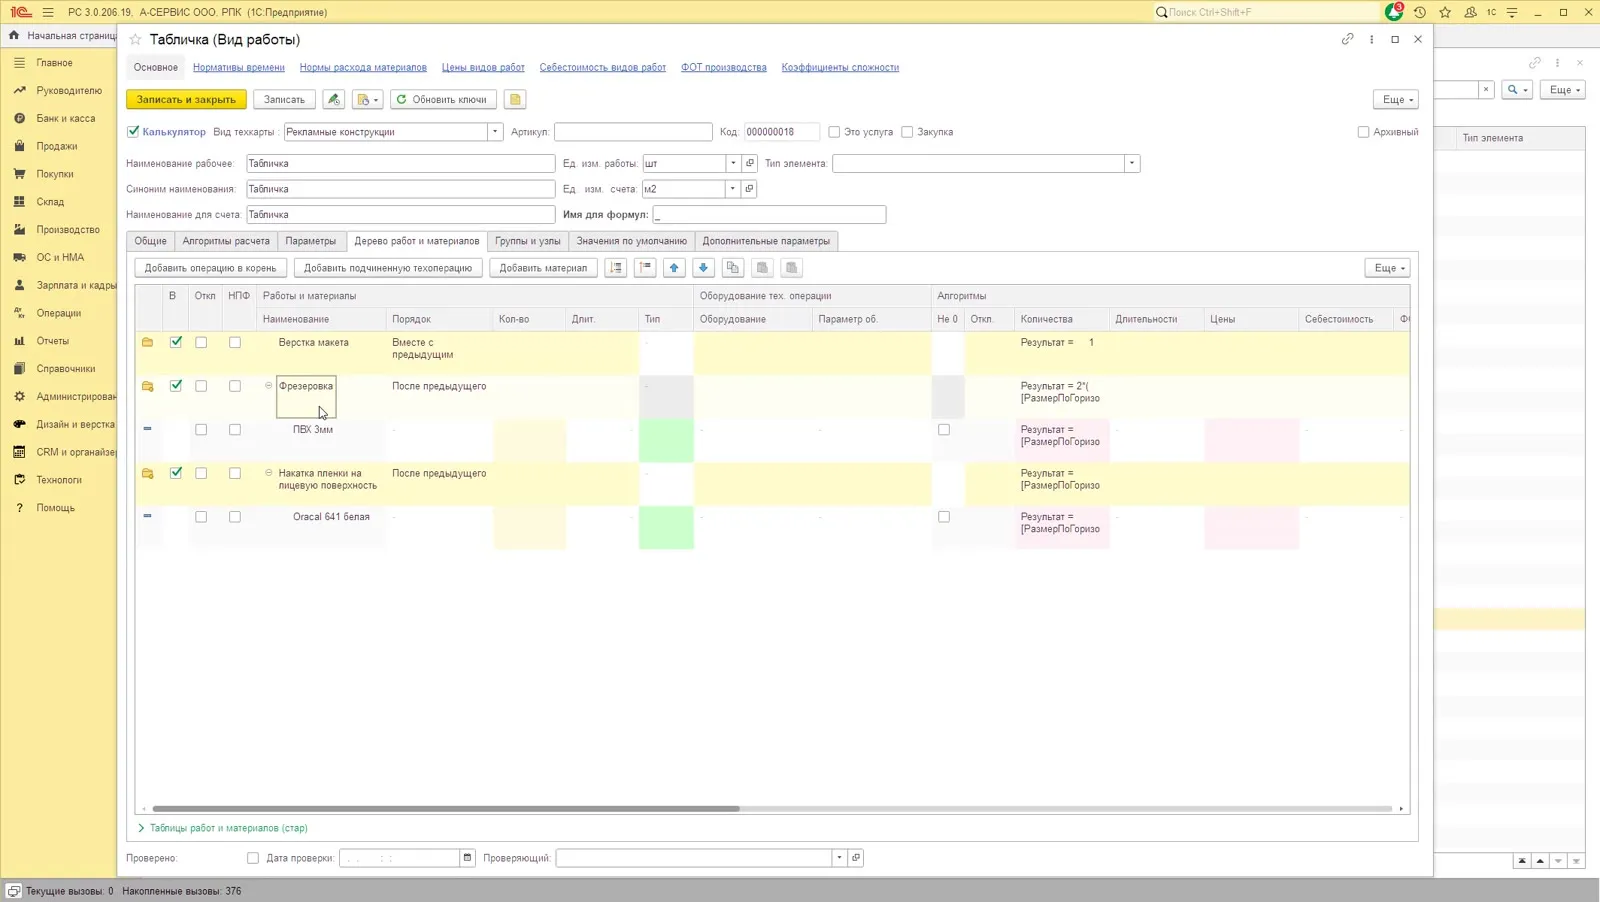Click the yellow note icon beside Обновить ключи
Viewport: 1600px width, 902px height.
[515, 99]
